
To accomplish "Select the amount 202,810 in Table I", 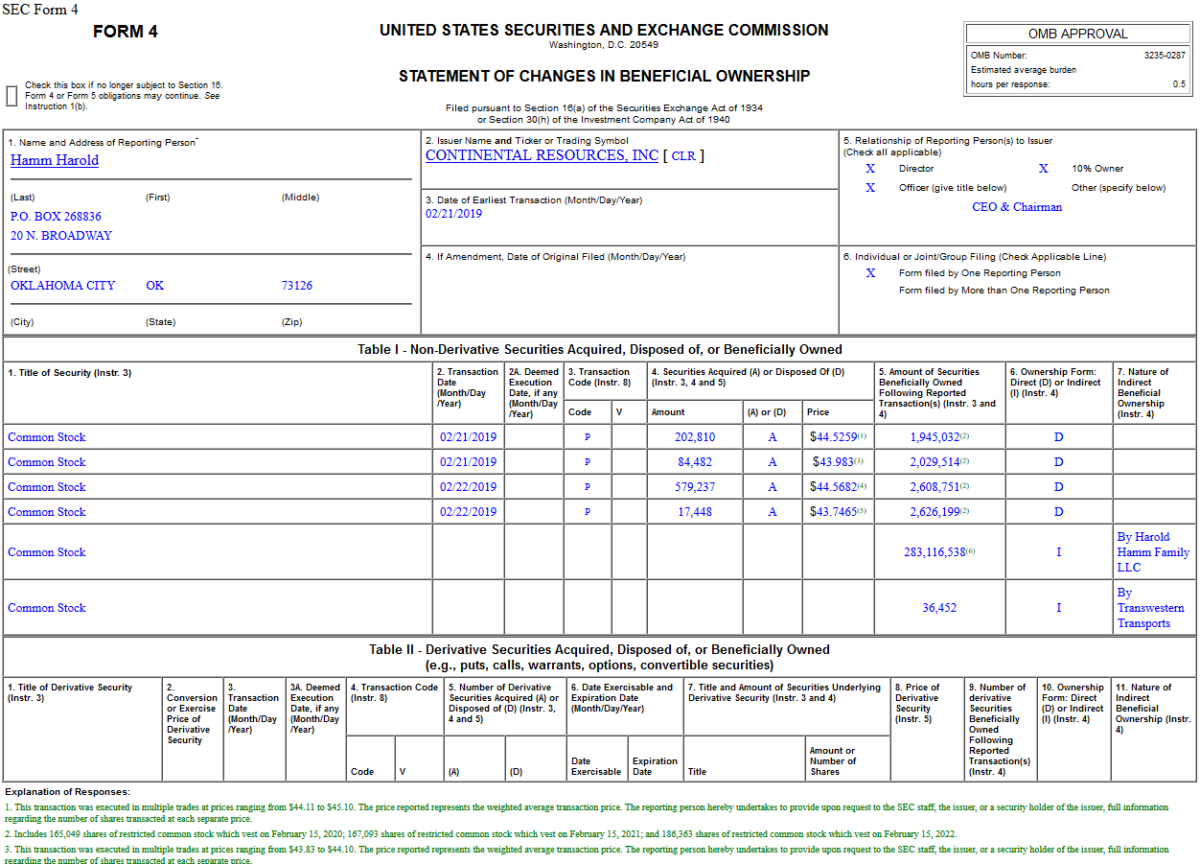I will coord(695,437).
